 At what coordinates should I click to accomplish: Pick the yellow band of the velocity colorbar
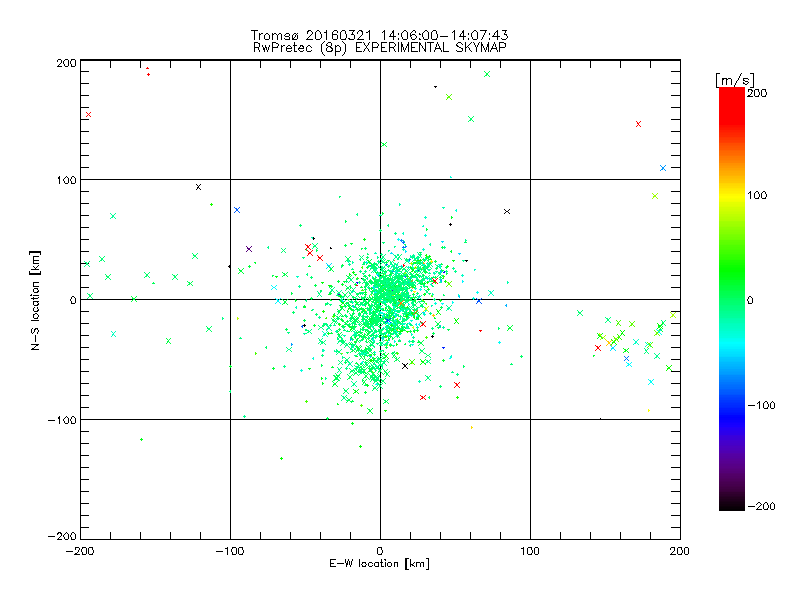[x=732, y=196]
